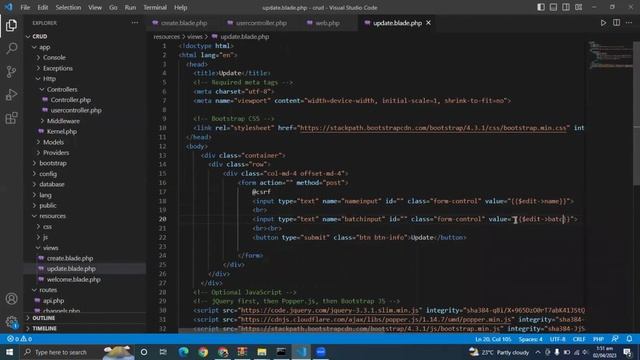
Task: Open notifications bell in status bar
Action: [629, 339]
